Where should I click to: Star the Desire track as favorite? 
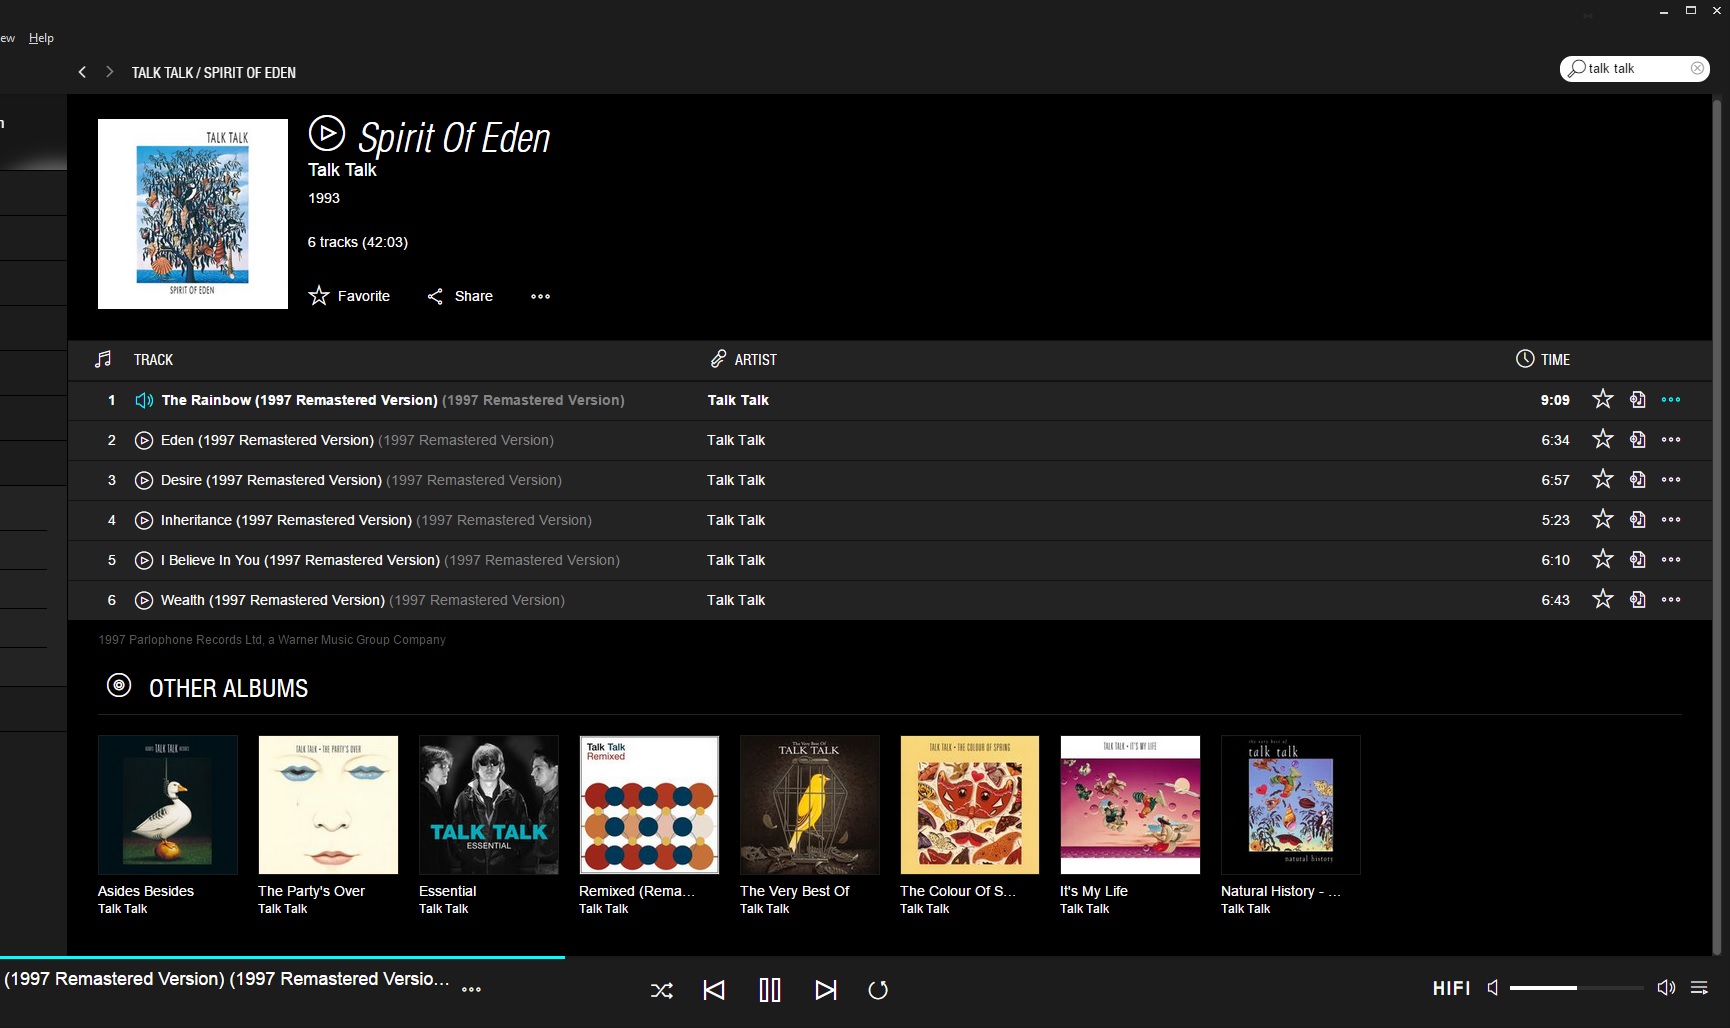pyautogui.click(x=1603, y=479)
